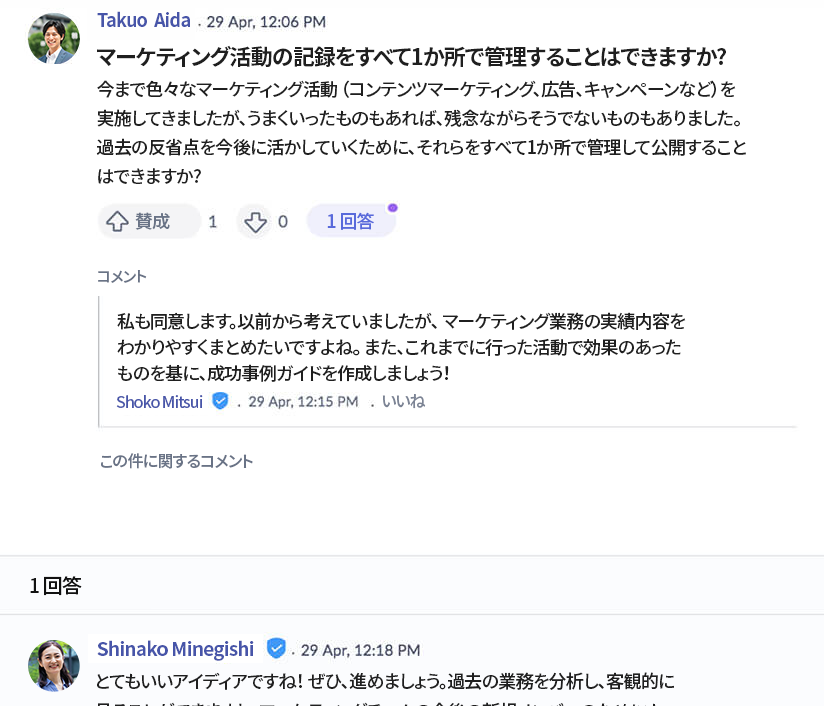The height and width of the screenshot is (706, 824).
Task: Click the upvote arrow icon beside 賛成
Action: pos(117,221)
